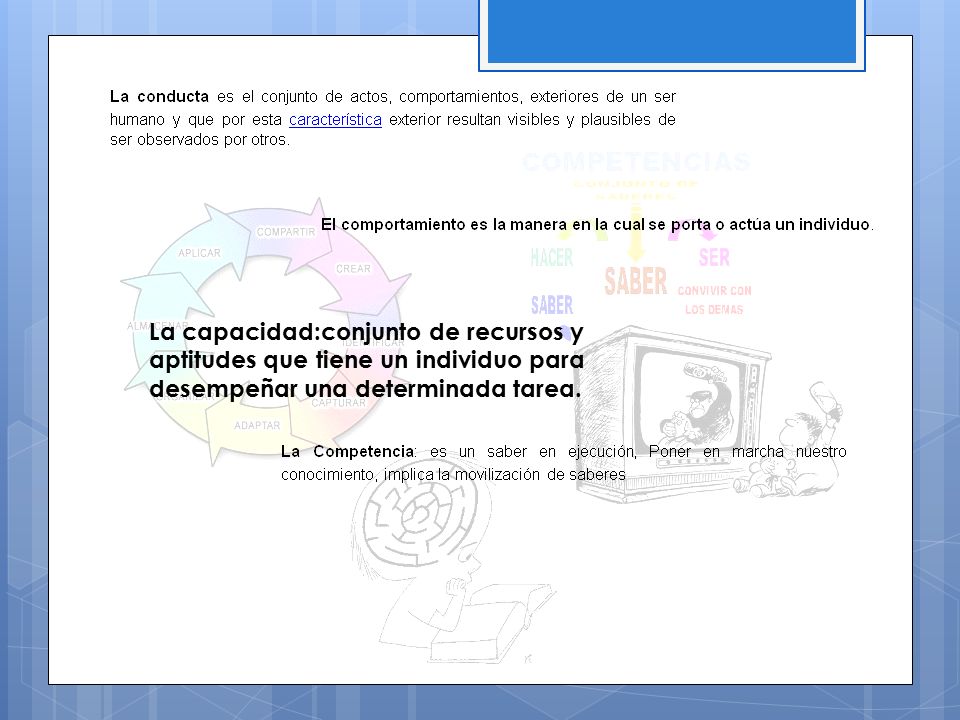Click the blue title box on the slide
Screen dimensions: 960x720
coord(672,31)
